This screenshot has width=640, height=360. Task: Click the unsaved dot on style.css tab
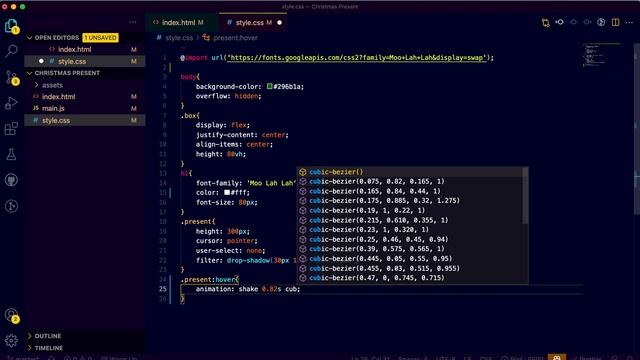280,22
